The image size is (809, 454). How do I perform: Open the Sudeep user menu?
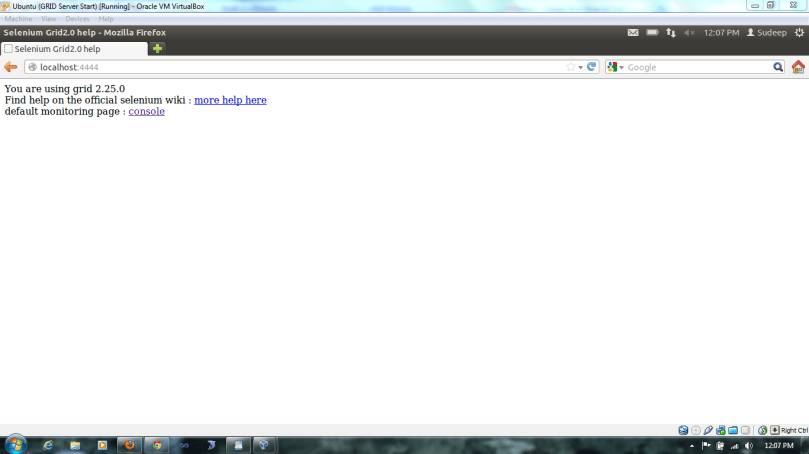click(x=767, y=33)
